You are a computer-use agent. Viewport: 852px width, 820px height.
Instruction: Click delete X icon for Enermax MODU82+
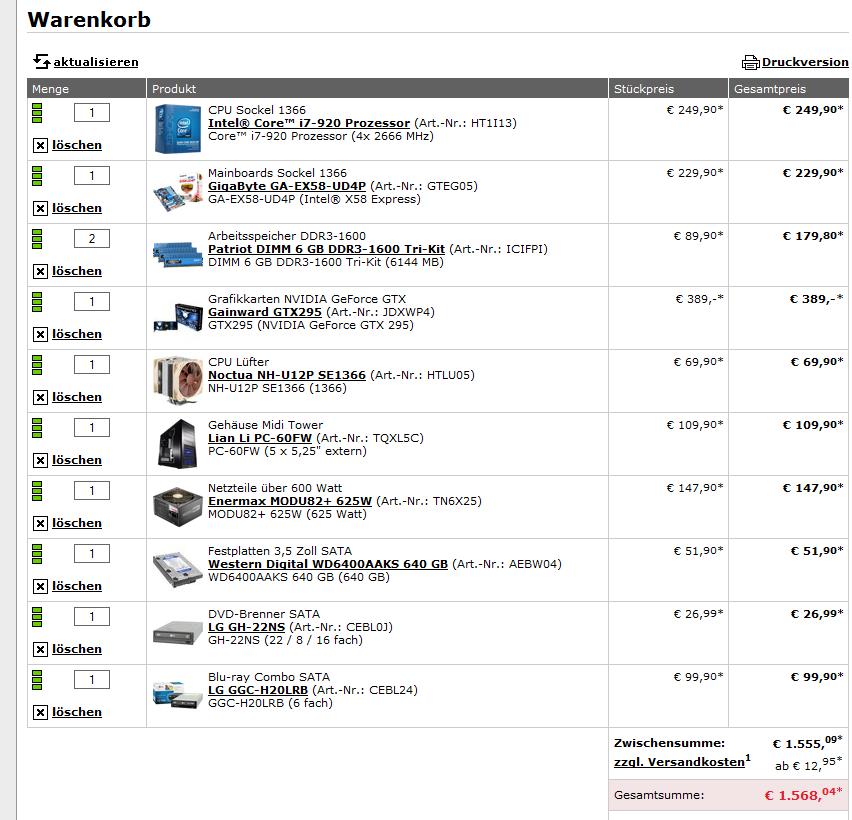40,523
